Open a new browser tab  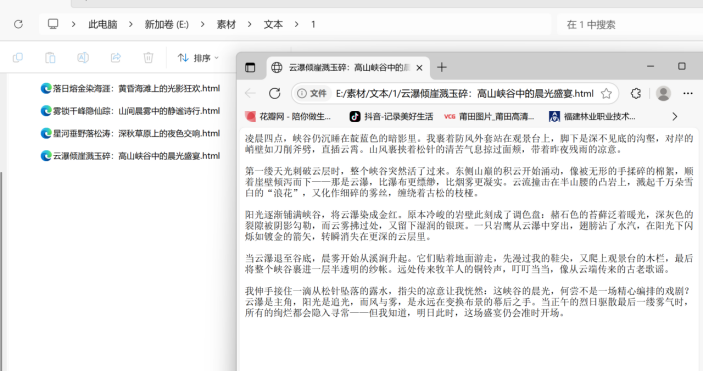pos(442,67)
